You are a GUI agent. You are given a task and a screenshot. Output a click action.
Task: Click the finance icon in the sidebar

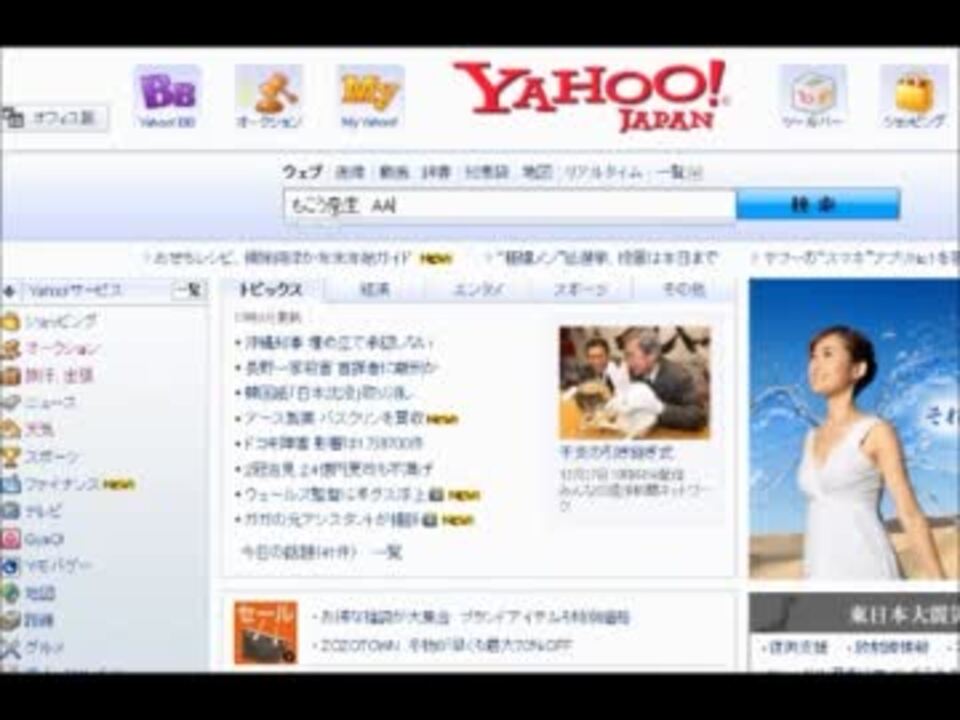pos(10,484)
